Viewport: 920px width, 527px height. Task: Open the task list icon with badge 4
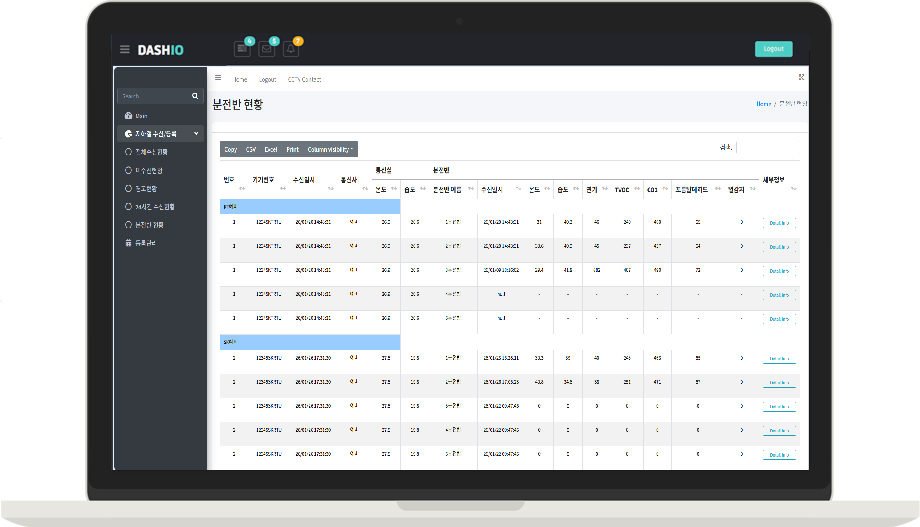click(242, 49)
